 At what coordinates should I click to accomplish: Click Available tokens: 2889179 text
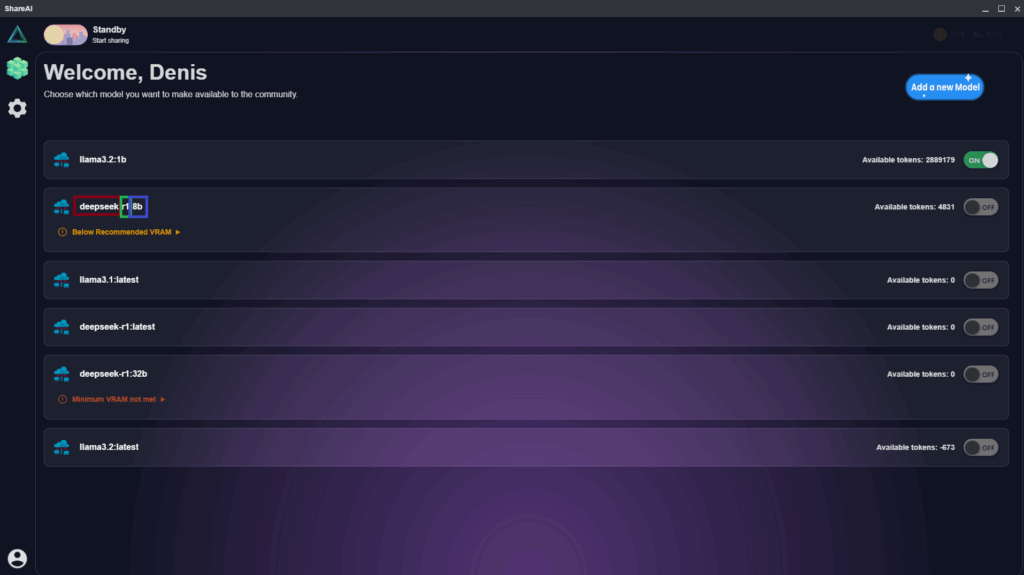coord(908,160)
